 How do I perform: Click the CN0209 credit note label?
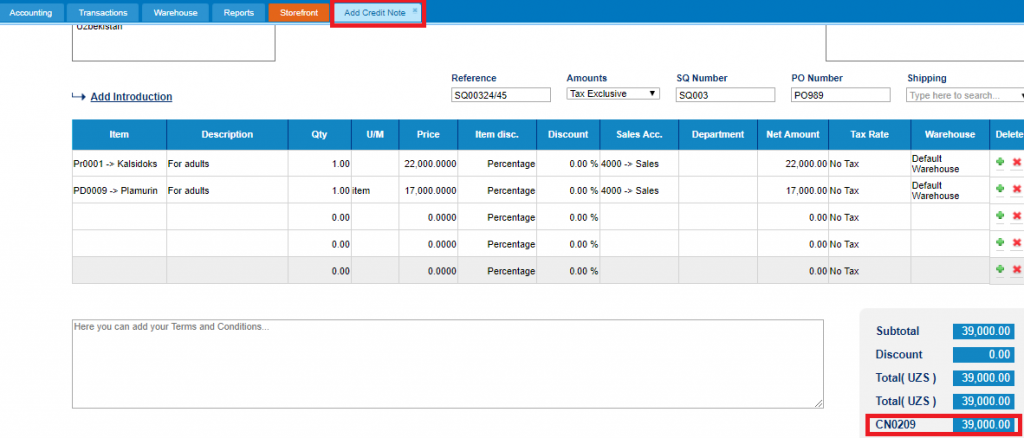pyautogui.click(x=895, y=425)
